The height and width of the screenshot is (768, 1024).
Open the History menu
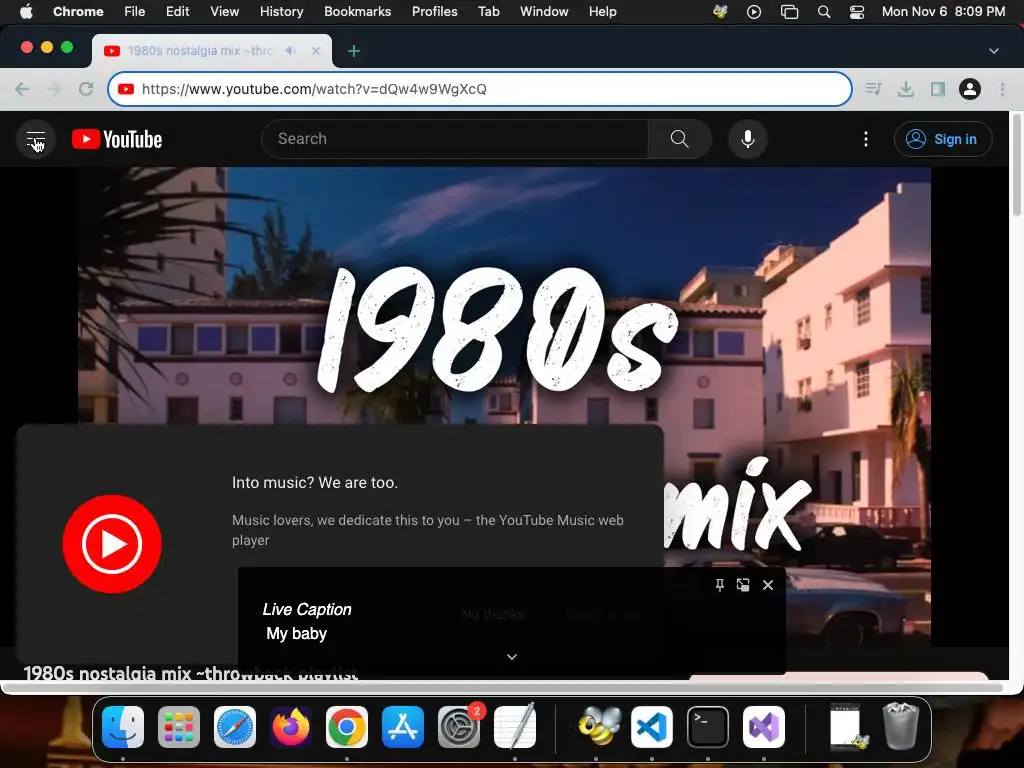pyautogui.click(x=281, y=11)
